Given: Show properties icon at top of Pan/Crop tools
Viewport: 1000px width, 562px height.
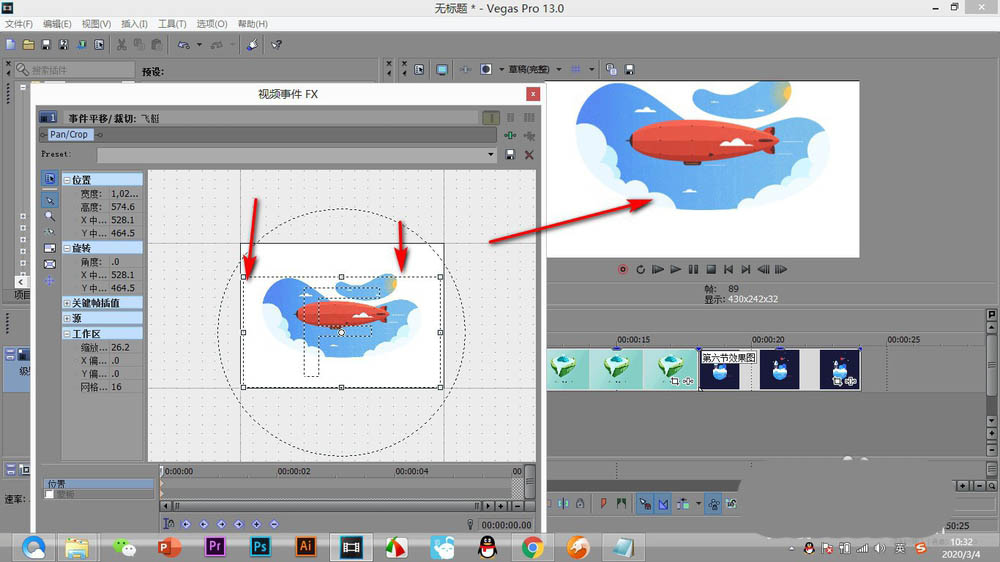Looking at the screenshot, I should (x=50, y=179).
